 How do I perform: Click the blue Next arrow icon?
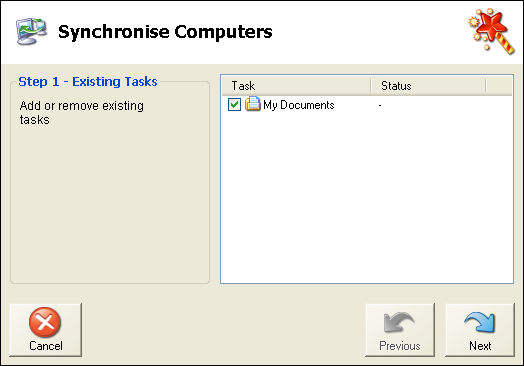[480, 322]
